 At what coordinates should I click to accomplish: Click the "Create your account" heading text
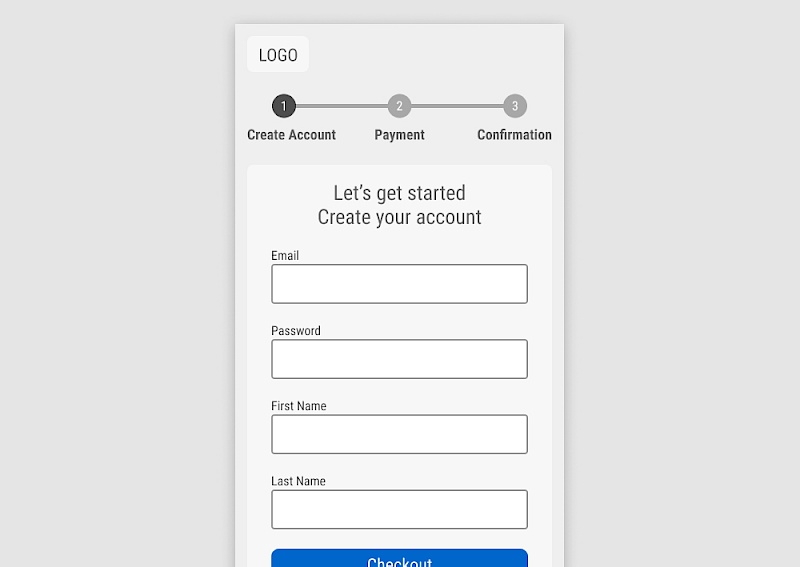point(399,217)
